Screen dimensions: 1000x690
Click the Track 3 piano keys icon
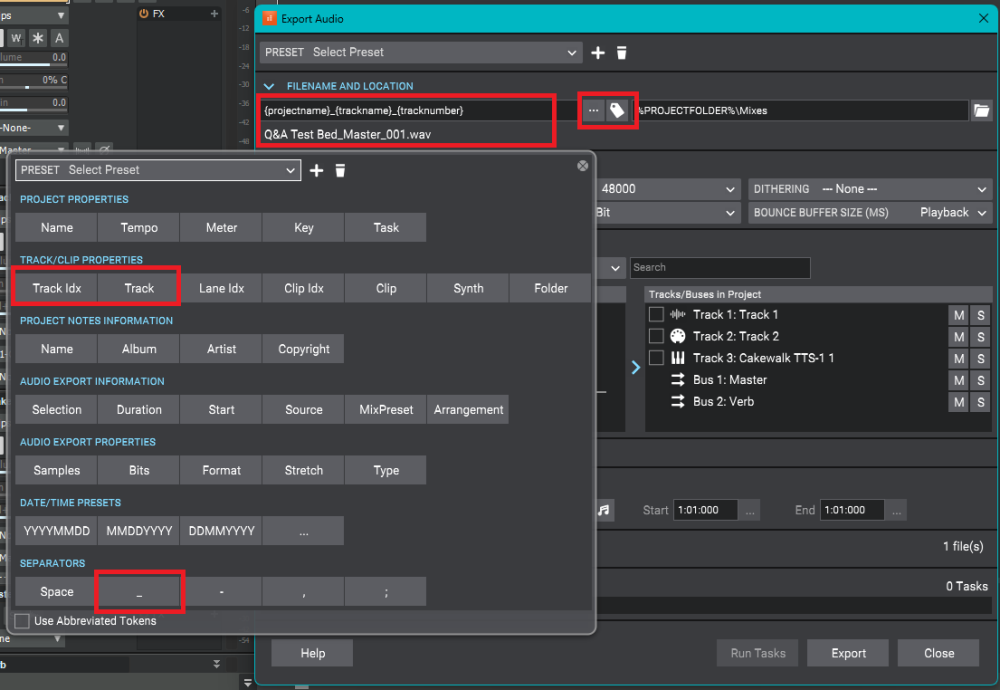click(678, 358)
